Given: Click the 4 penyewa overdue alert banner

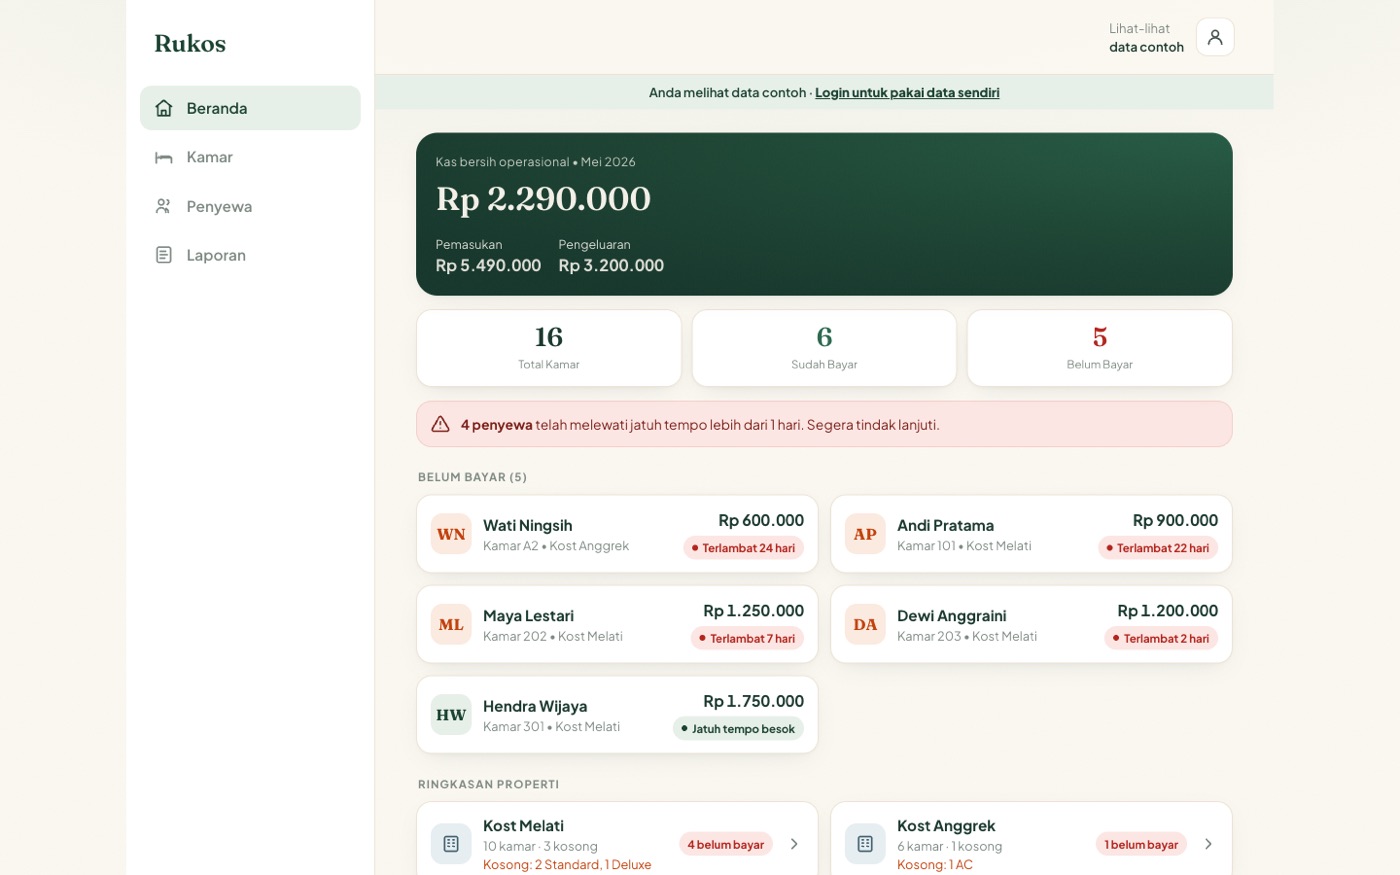Looking at the screenshot, I should tap(824, 424).
